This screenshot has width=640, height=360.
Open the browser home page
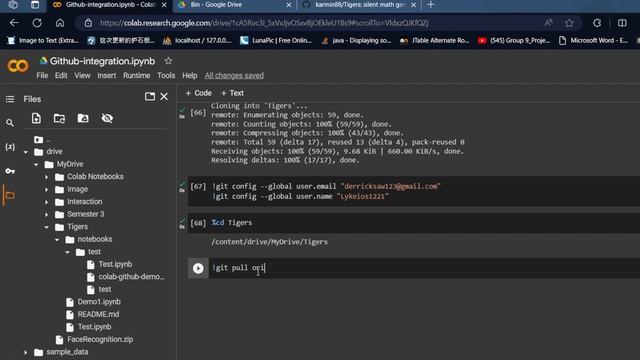coord(60,23)
